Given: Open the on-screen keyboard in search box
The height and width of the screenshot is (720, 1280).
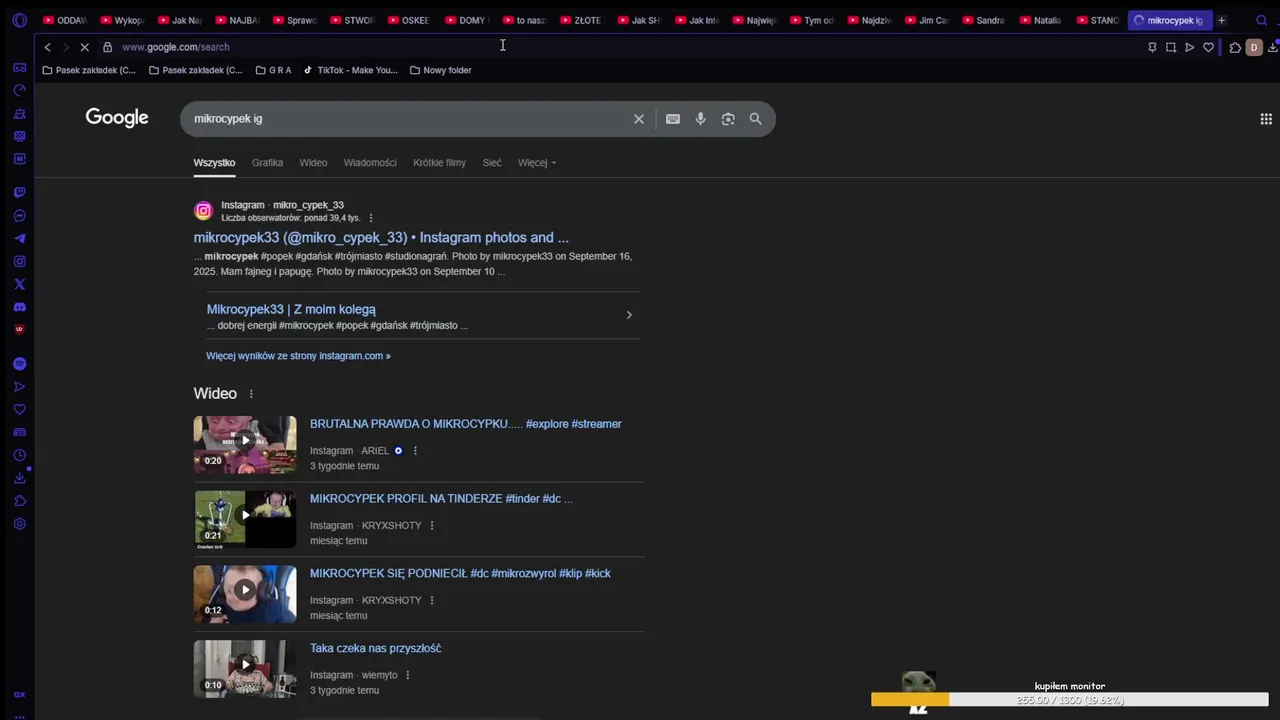Looking at the screenshot, I should tap(673, 119).
